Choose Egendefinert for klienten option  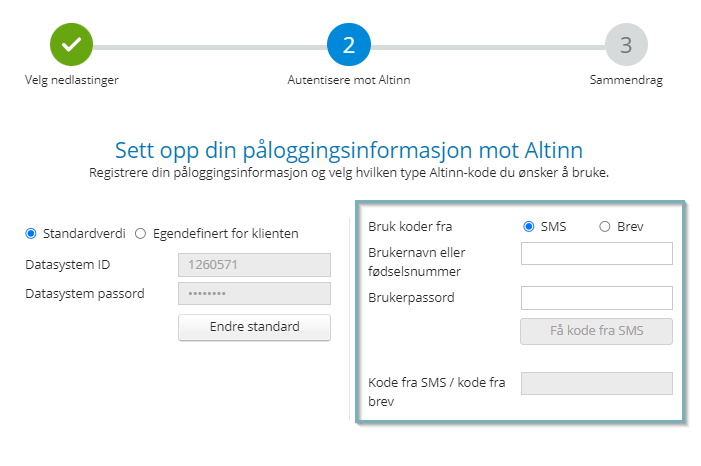pos(140,233)
